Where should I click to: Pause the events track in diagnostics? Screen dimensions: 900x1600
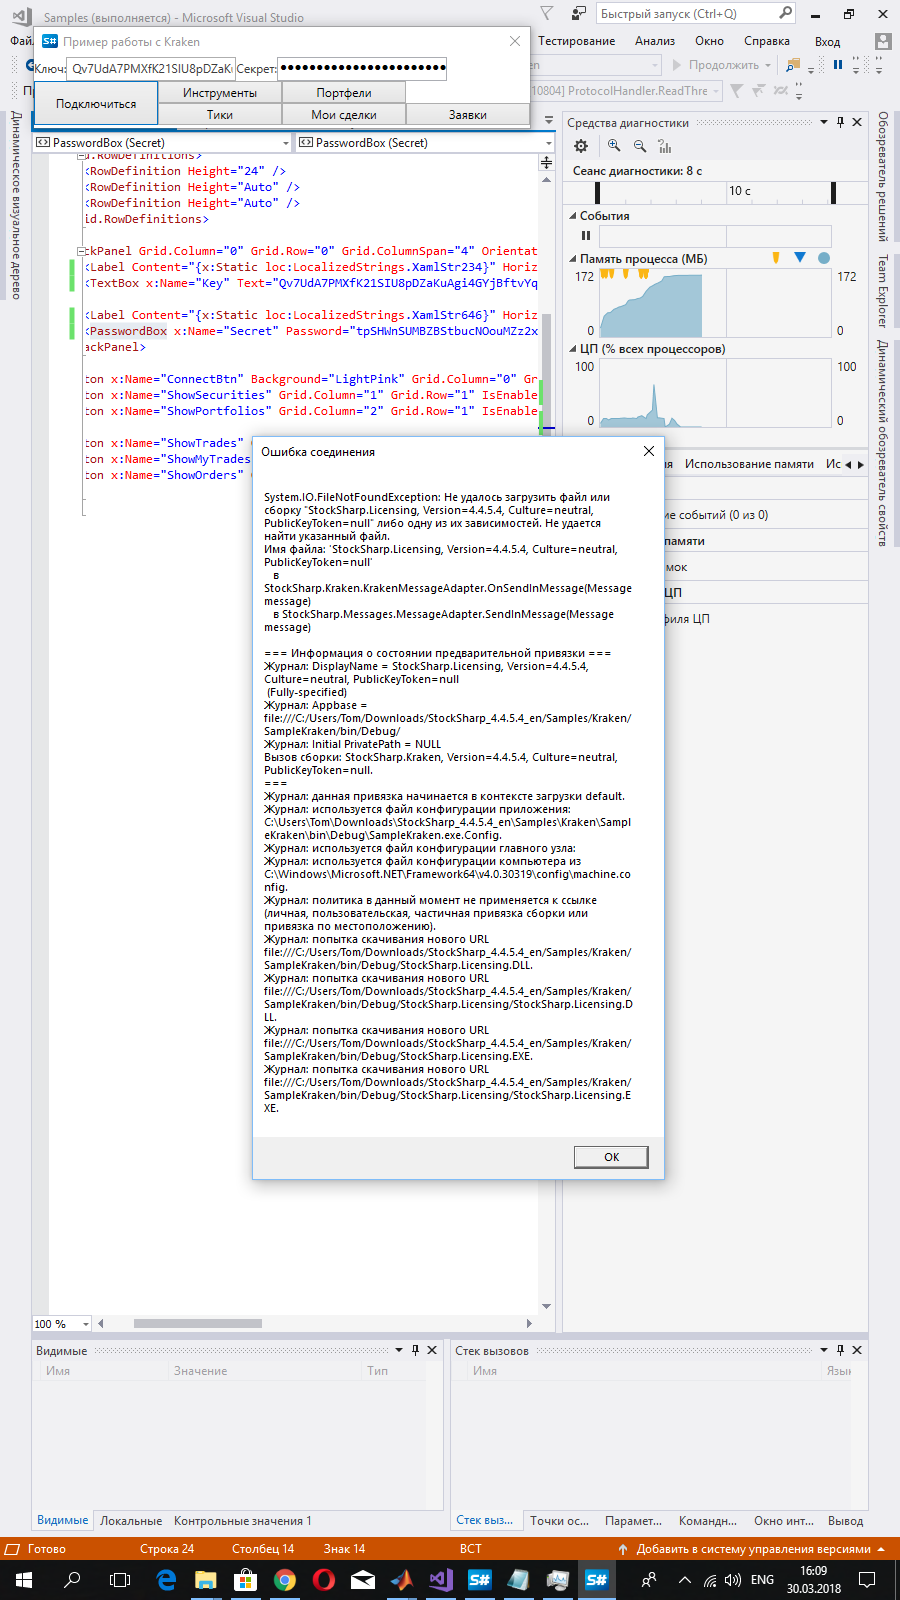586,236
